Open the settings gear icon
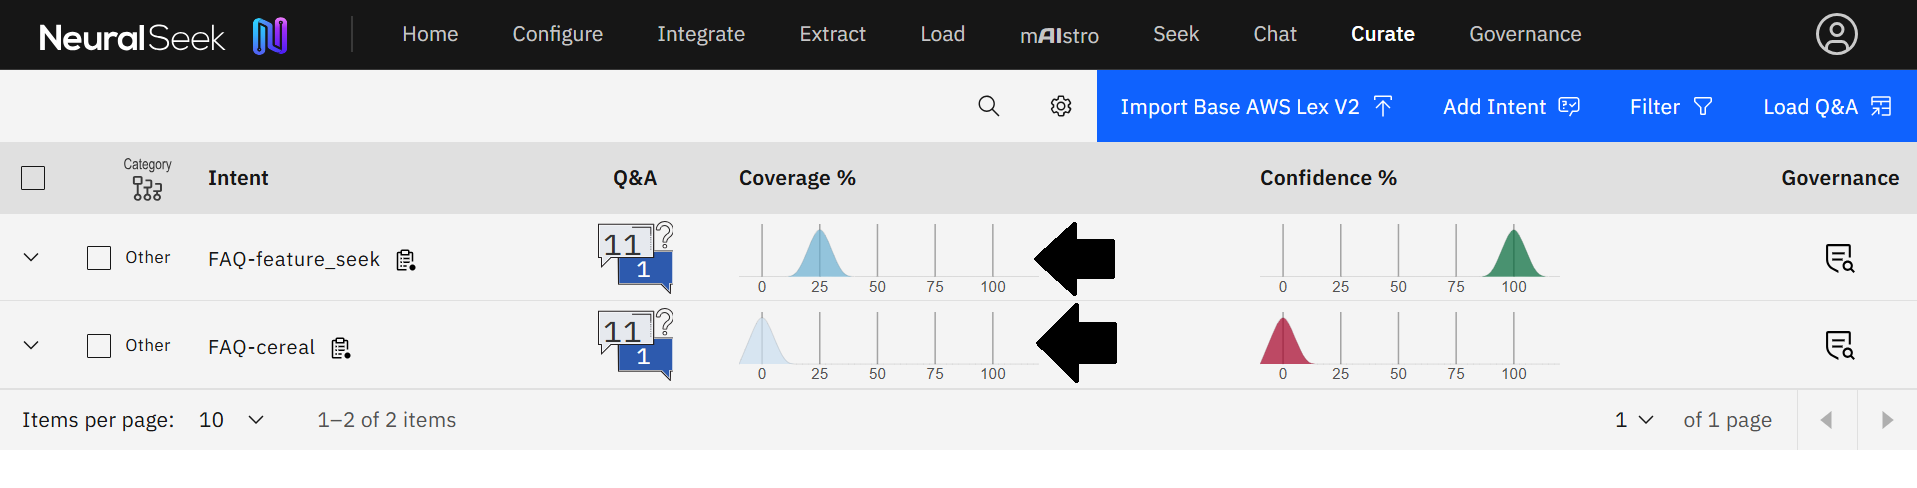Viewport: 1917px width, 488px height. 1061,106
